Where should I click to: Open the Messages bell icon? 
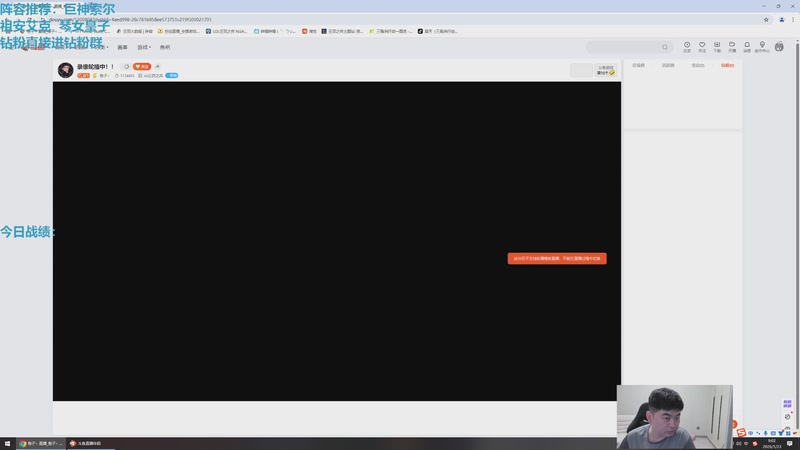747,47
